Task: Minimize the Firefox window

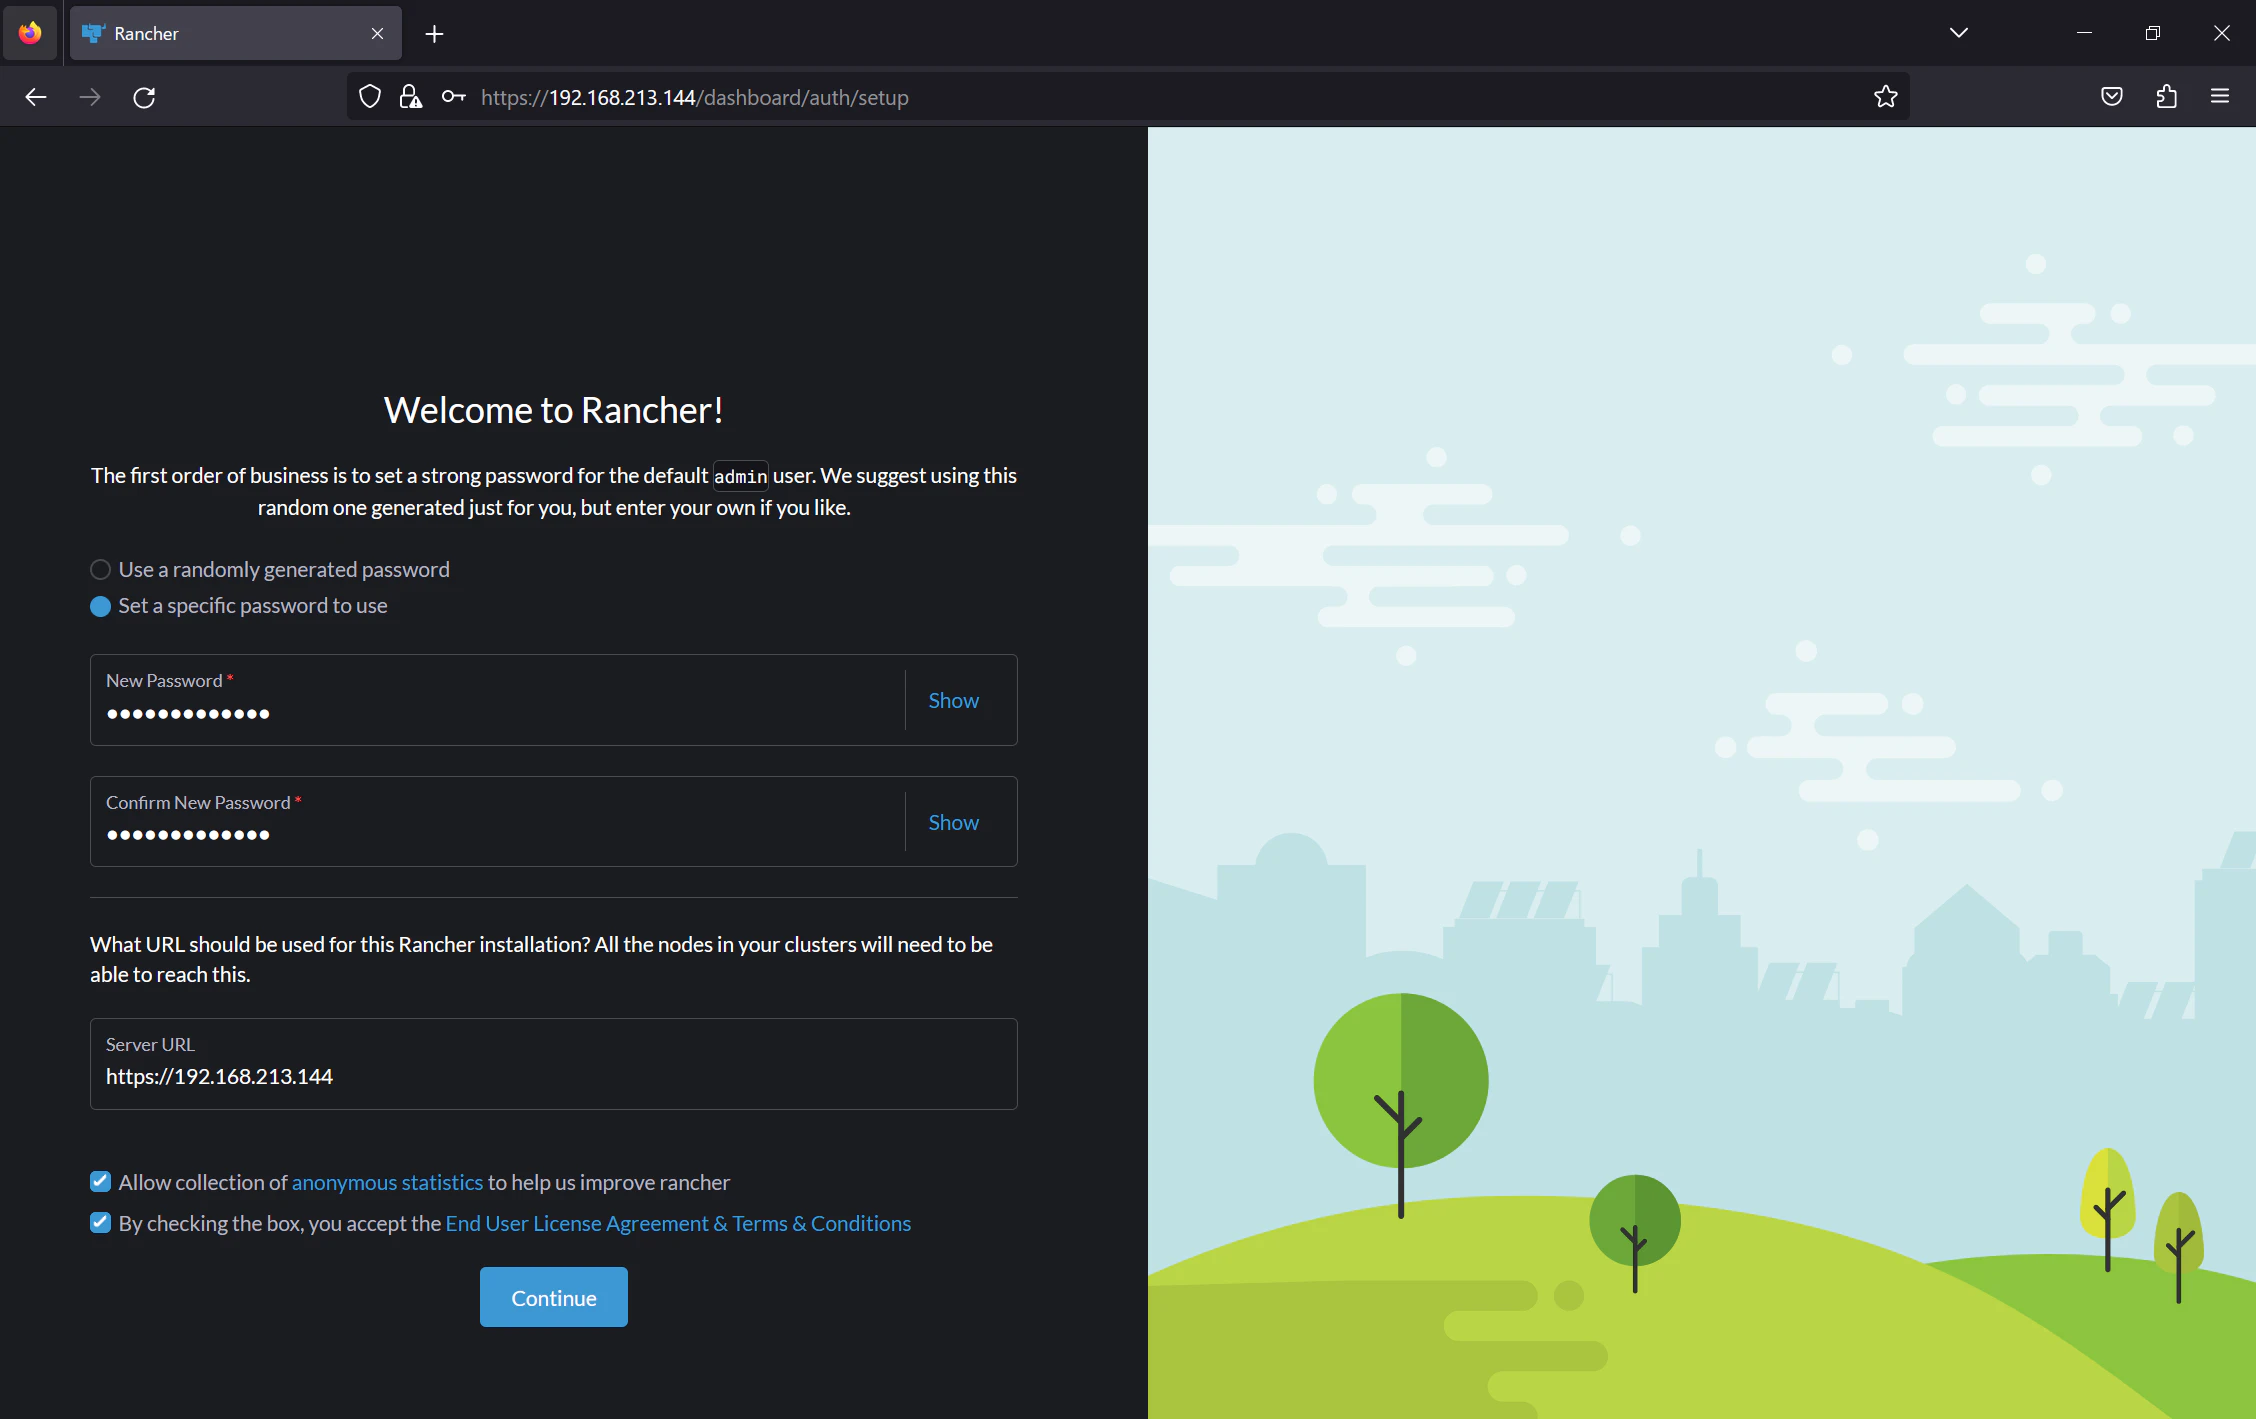Action: [x=2084, y=33]
